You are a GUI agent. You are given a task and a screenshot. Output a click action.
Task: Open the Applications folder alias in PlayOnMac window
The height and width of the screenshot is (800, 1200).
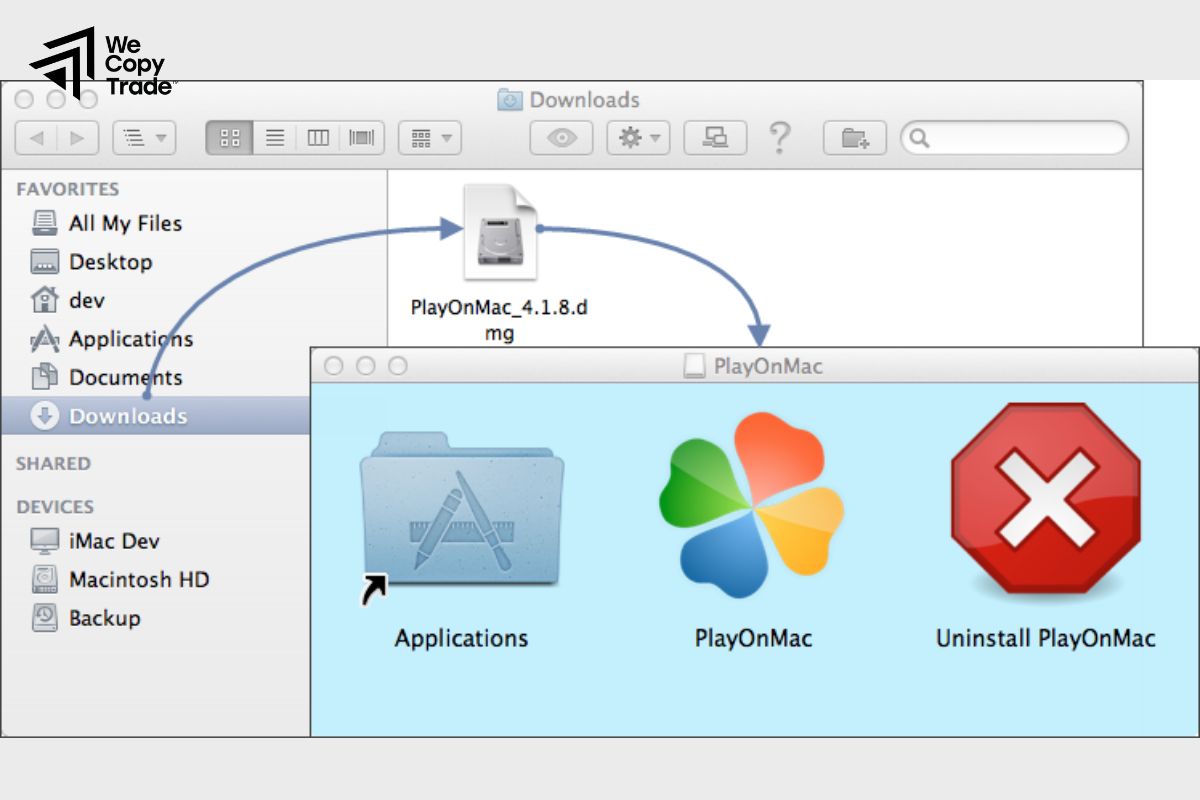[x=462, y=510]
